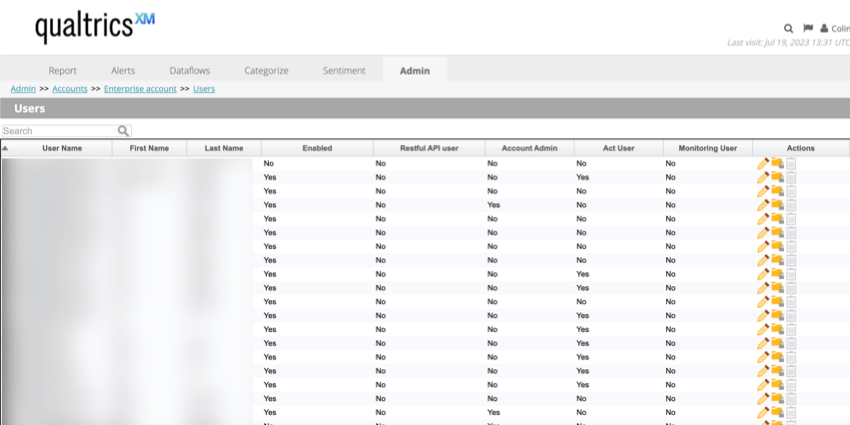Switch to the Alerts tab
This screenshot has height=425, width=850.
123,70
